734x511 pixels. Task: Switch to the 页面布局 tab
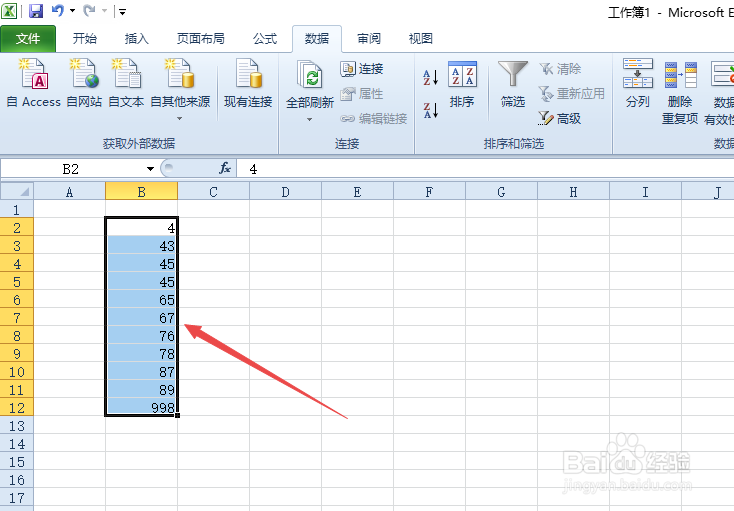click(x=201, y=39)
